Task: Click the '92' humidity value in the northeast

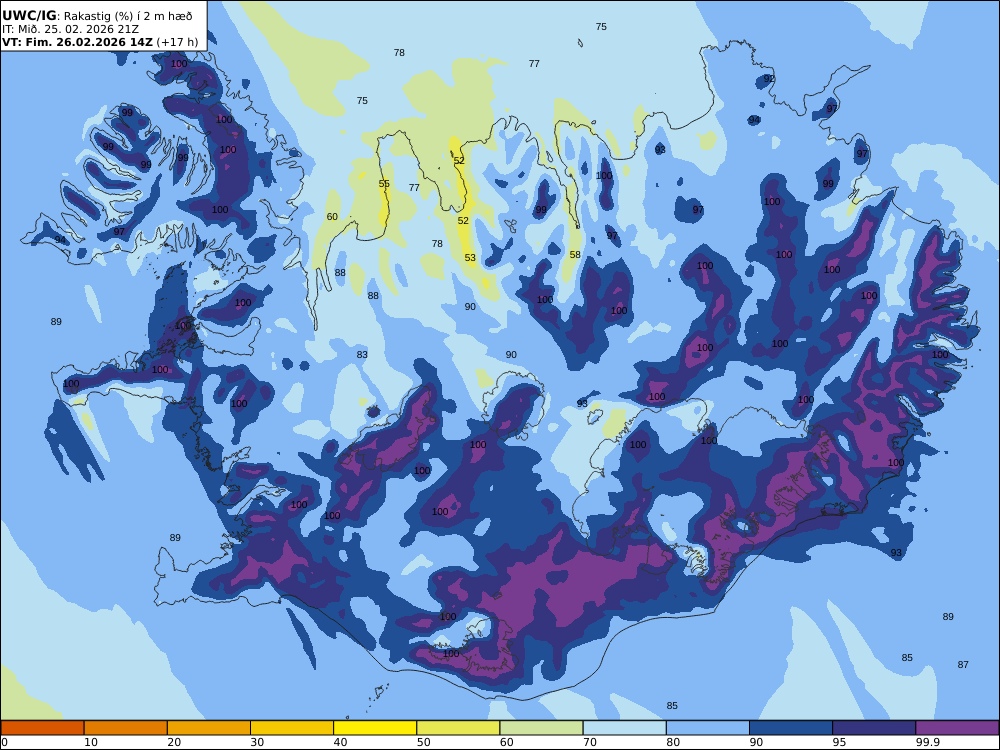Action: click(769, 78)
